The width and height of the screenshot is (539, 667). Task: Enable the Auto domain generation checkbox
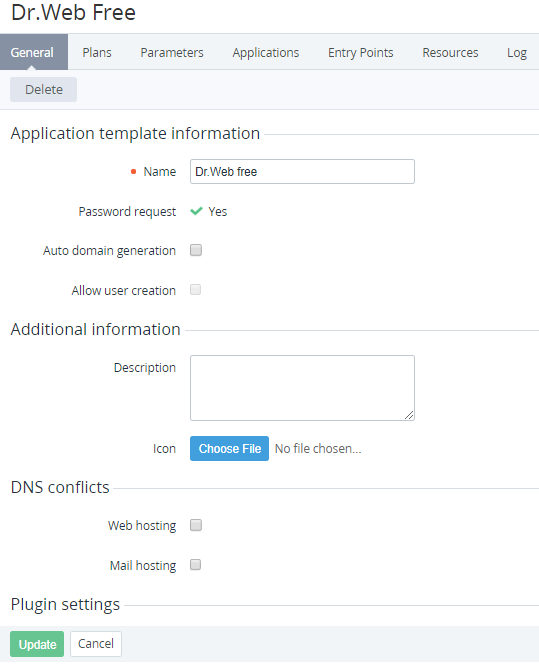coord(196,250)
